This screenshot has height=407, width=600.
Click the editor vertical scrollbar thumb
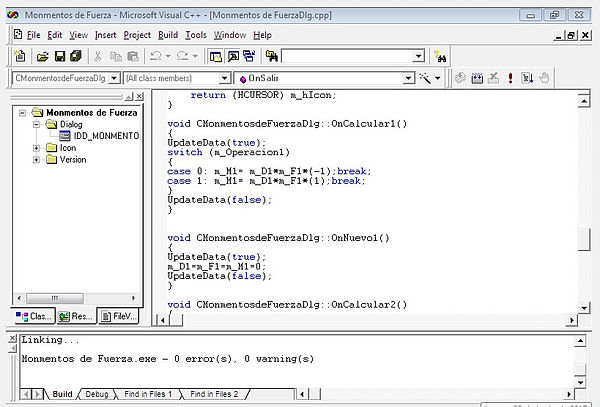click(584, 239)
